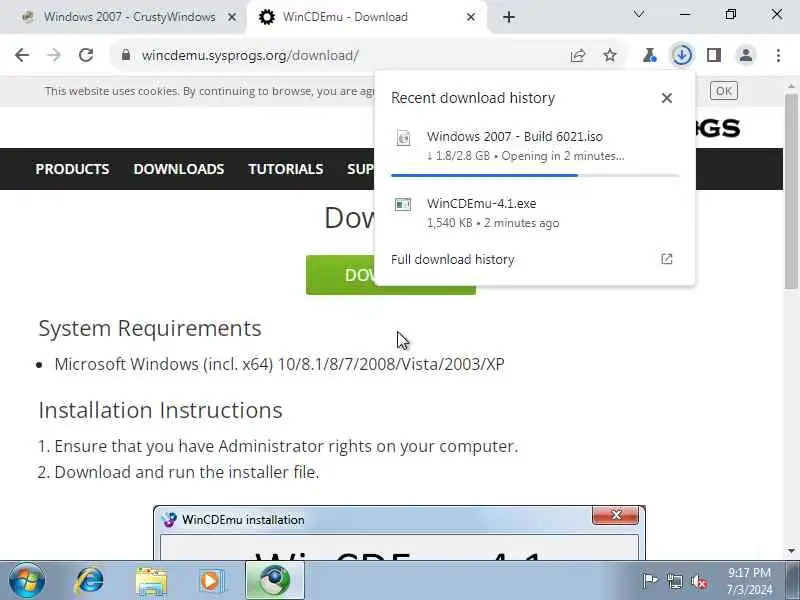Viewport: 800px width, 600px height.
Task: Click the downloads toolbar icon
Action: (682, 55)
